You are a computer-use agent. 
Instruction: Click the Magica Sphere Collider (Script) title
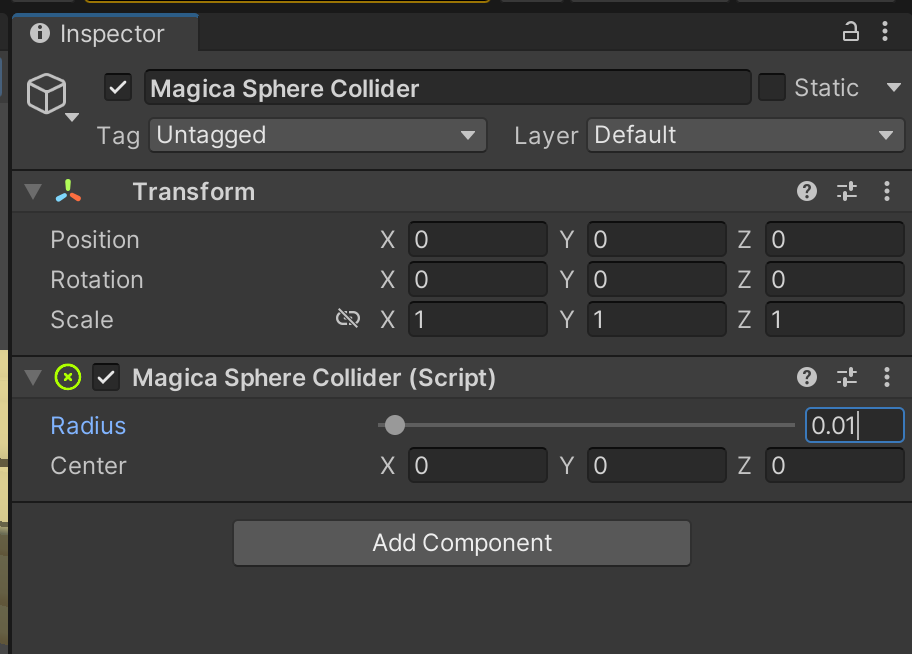pyautogui.click(x=314, y=378)
